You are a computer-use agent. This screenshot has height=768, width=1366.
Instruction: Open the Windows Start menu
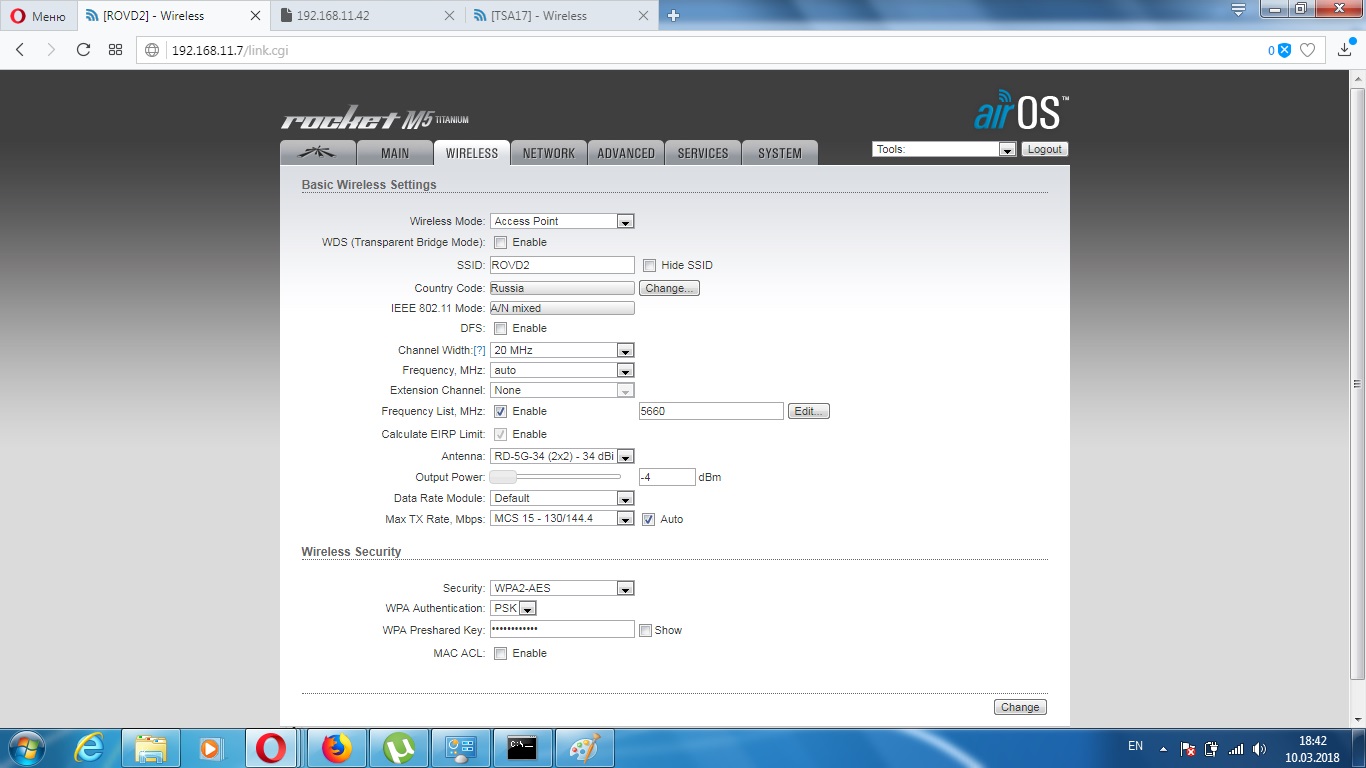(25, 748)
